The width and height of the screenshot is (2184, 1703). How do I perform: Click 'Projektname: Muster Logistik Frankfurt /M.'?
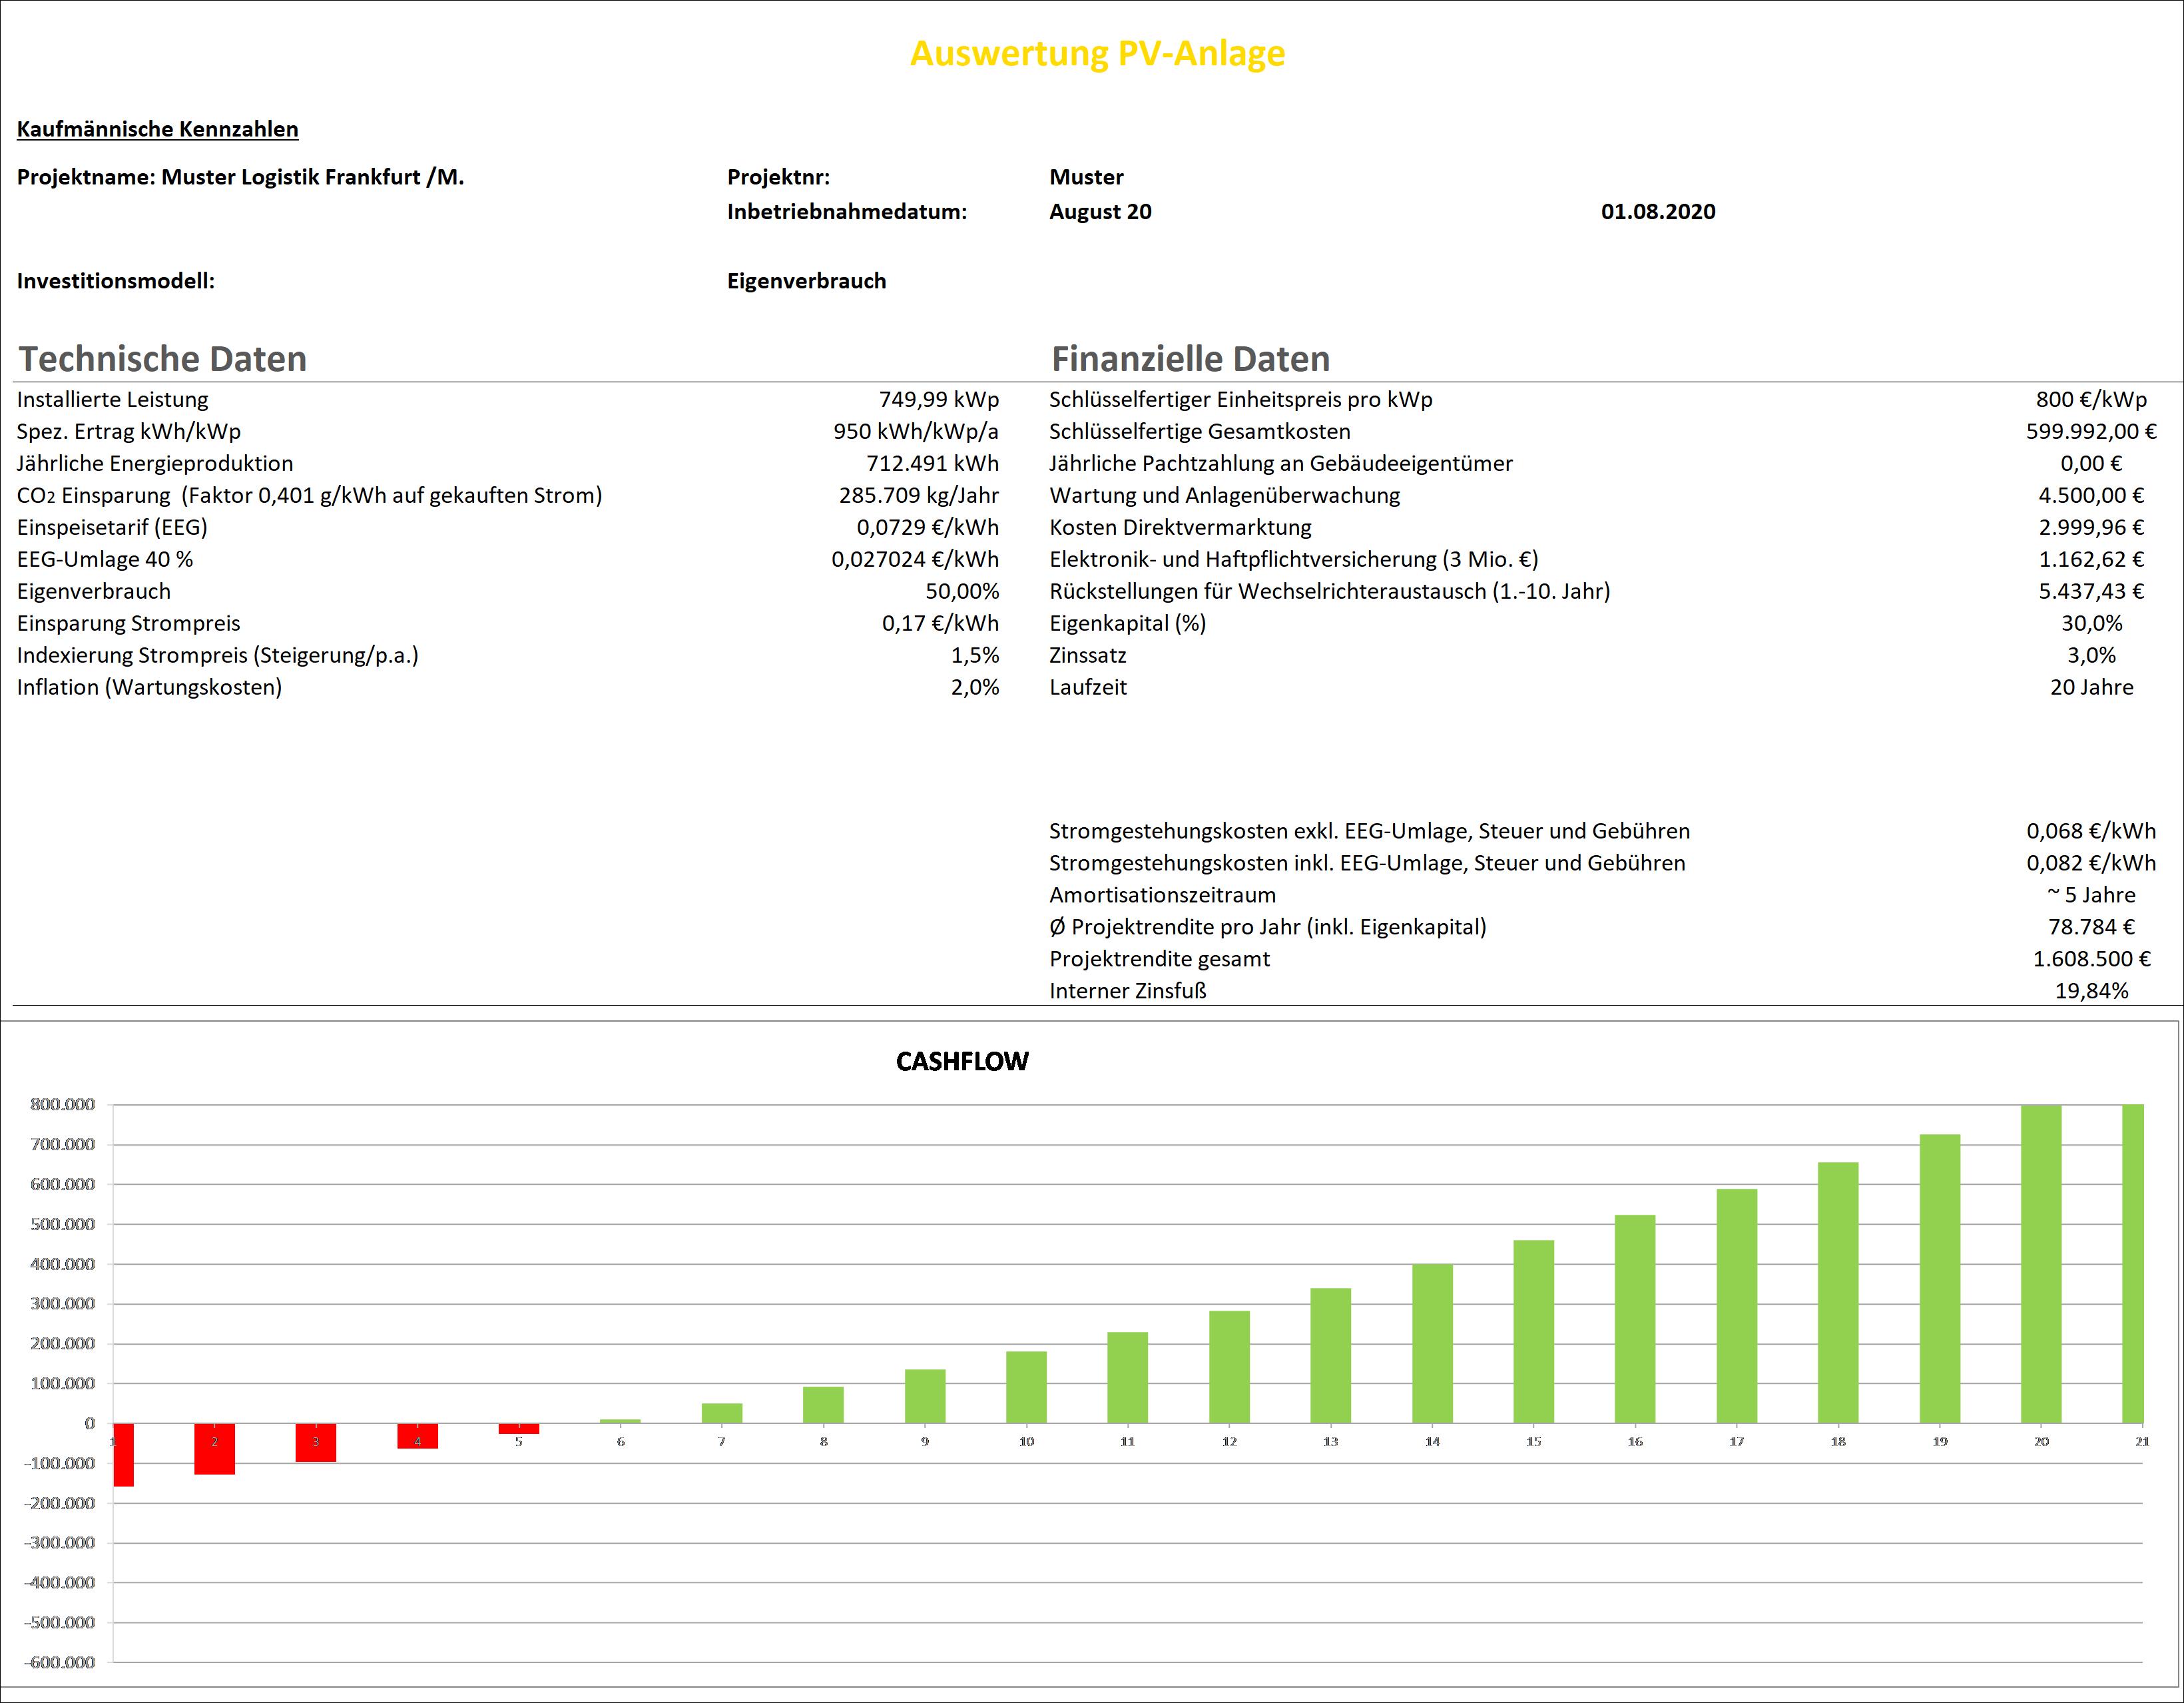[240, 177]
